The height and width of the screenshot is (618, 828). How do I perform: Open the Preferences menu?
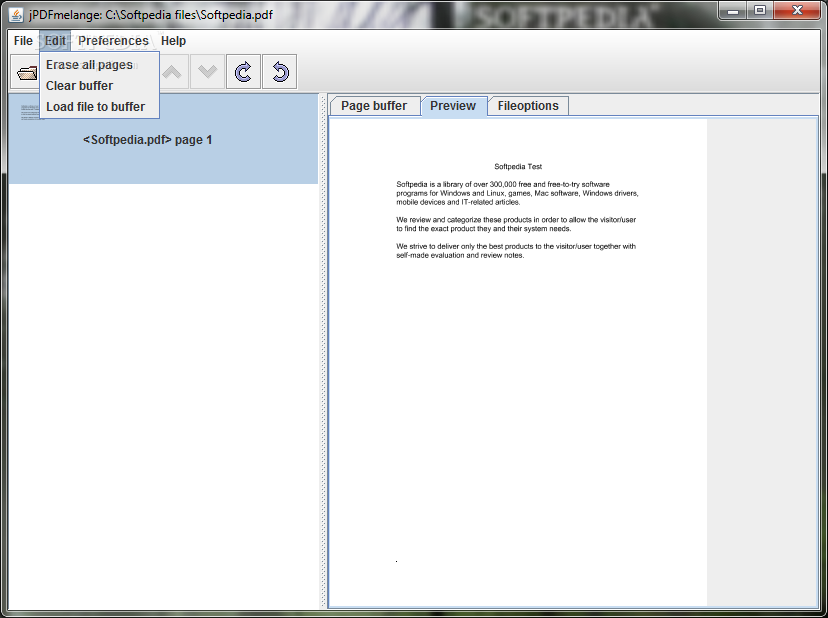pyautogui.click(x=114, y=41)
